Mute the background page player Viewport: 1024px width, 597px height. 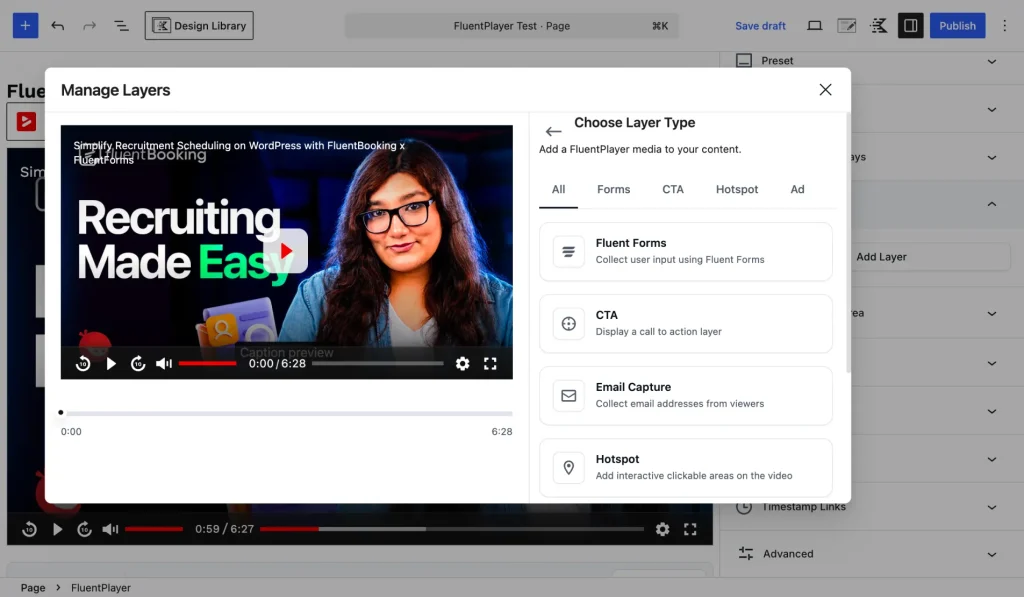110,529
